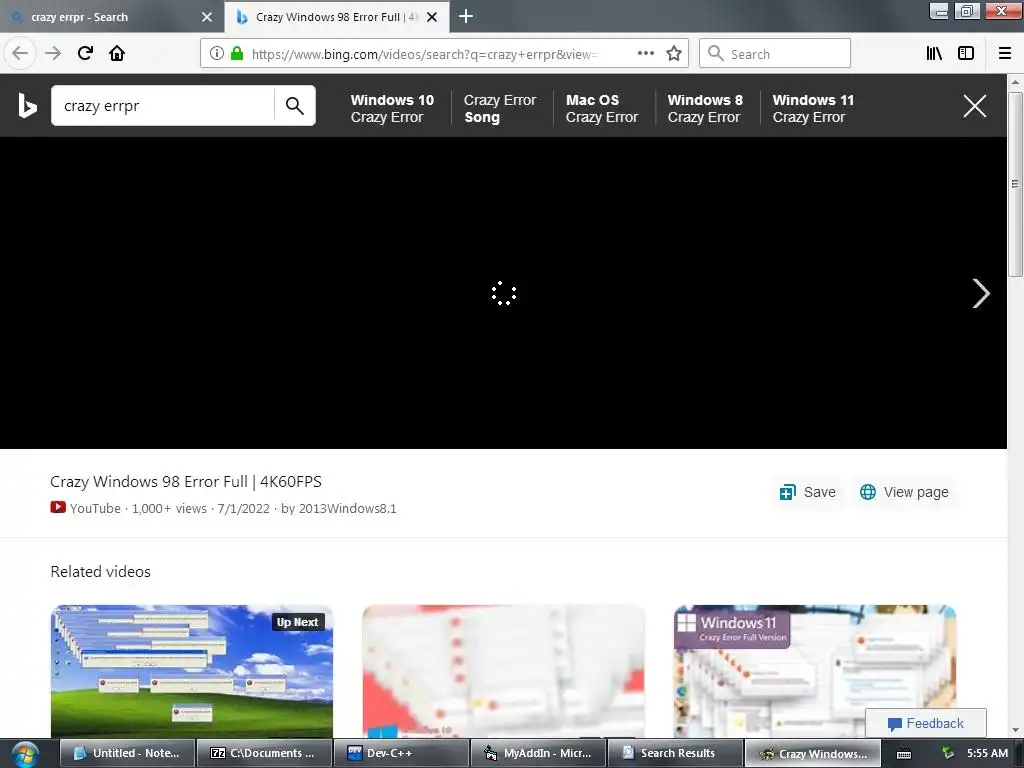The image size is (1024, 768).
Task: Switch to Untitled - Notepad taskbar button
Action: point(128,753)
